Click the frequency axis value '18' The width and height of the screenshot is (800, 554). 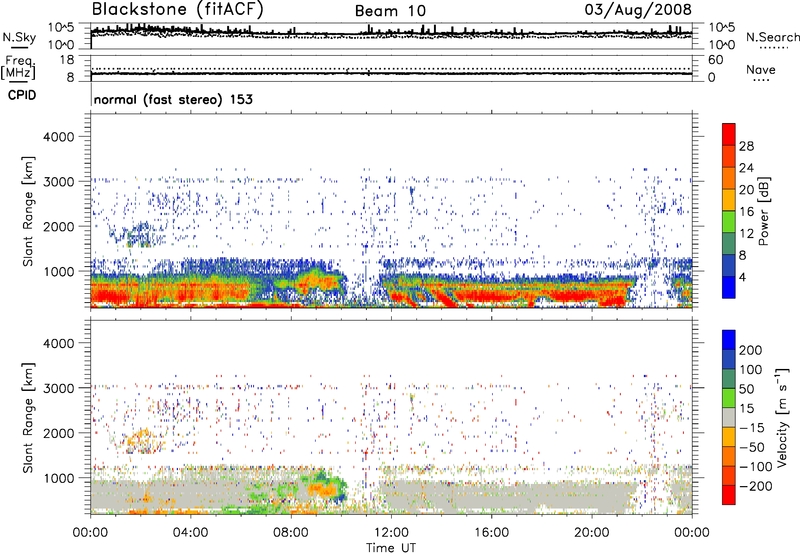(x=67, y=60)
